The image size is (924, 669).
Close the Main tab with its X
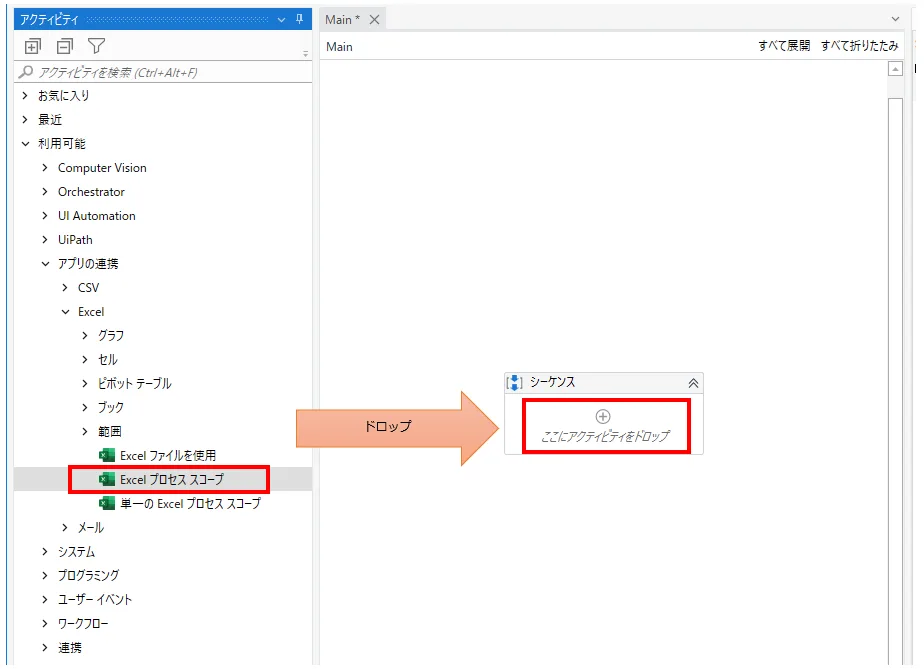tap(374, 20)
